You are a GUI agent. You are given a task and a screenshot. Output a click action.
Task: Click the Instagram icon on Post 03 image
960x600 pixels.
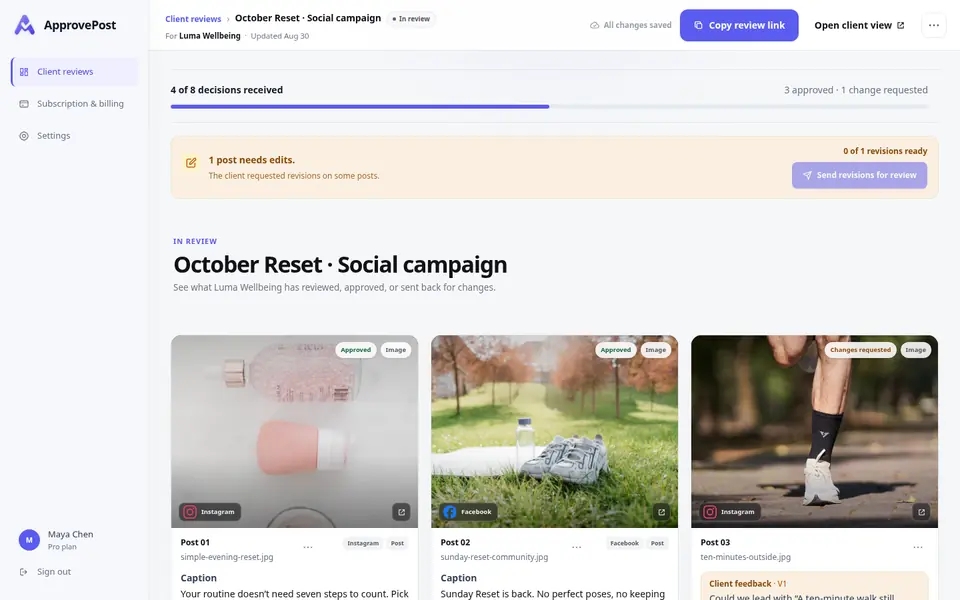click(710, 512)
